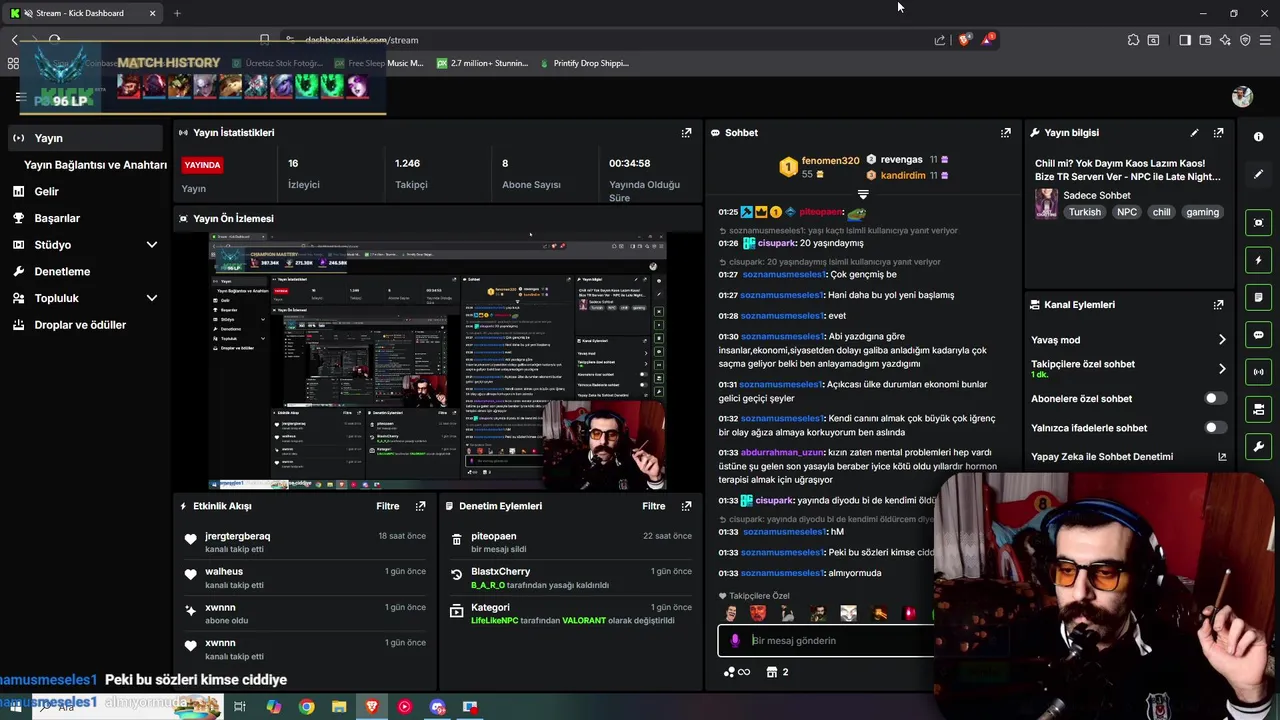
Task: Edit stream info pencil in Yayın bilgisi
Action: [x=1194, y=132]
